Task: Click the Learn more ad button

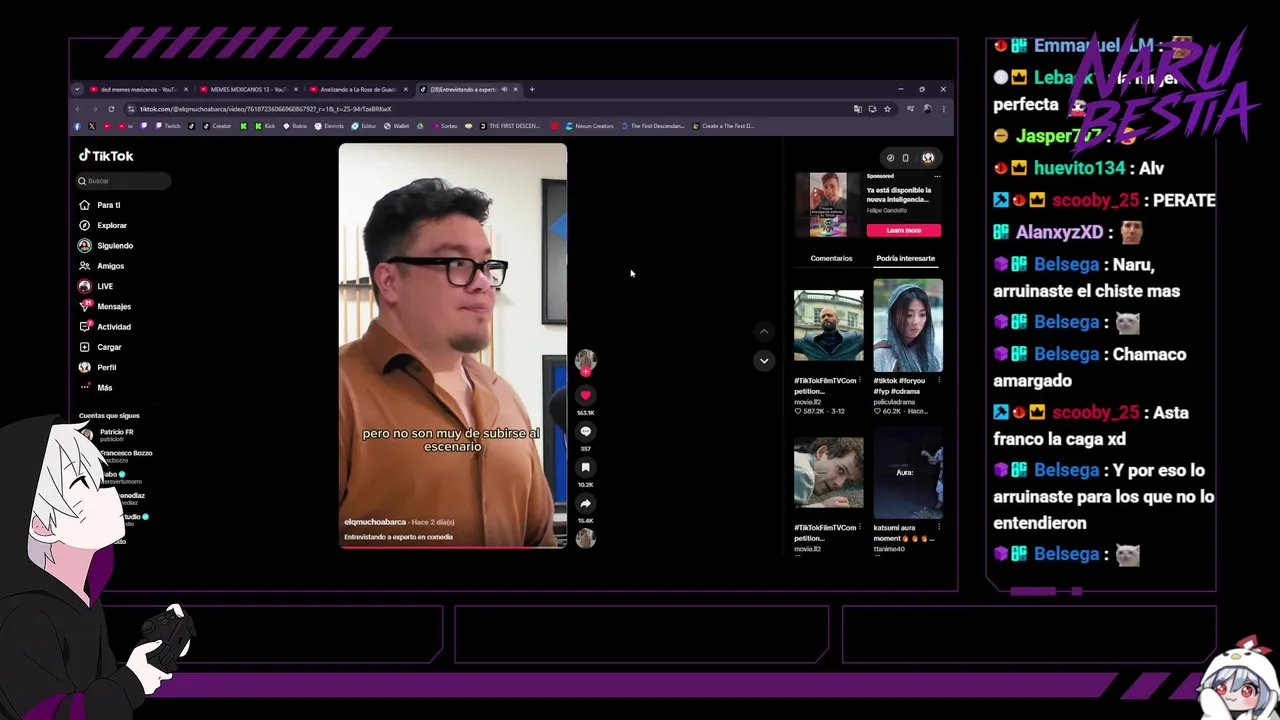Action: [903, 230]
